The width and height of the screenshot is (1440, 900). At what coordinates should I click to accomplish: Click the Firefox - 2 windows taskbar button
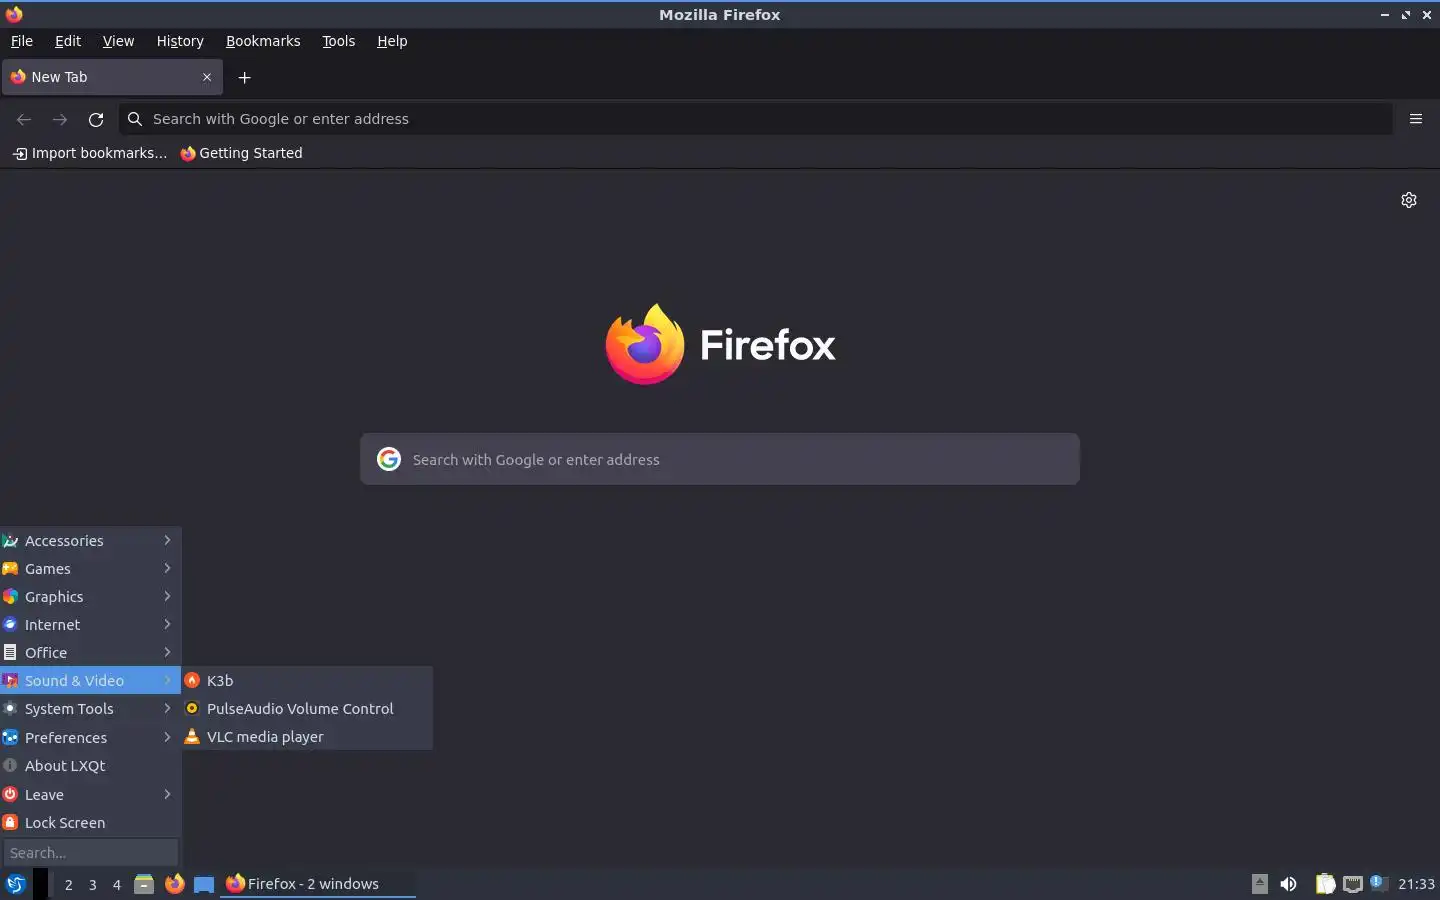(x=317, y=884)
